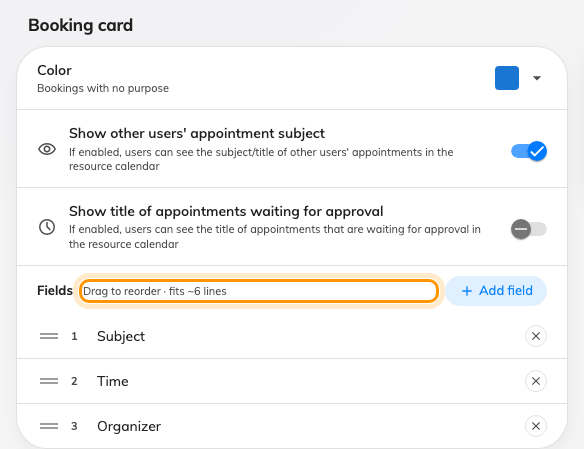Select the Time field row label

[x=113, y=381]
